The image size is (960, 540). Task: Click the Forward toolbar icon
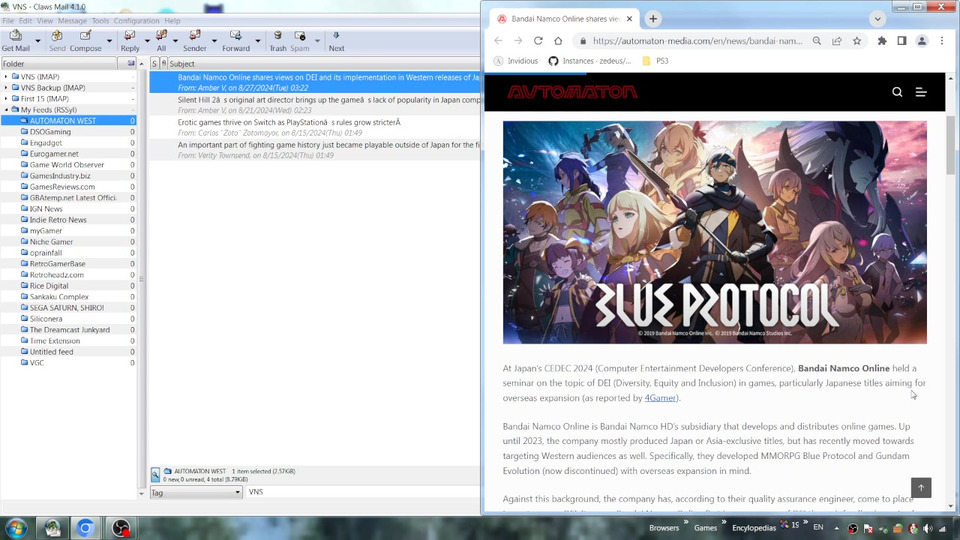pos(236,41)
